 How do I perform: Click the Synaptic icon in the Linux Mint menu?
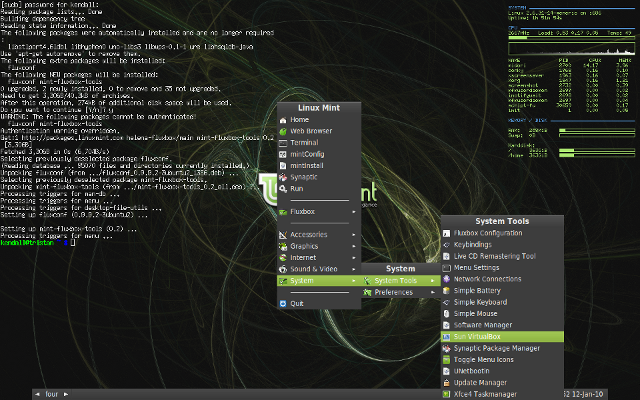coord(283,177)
